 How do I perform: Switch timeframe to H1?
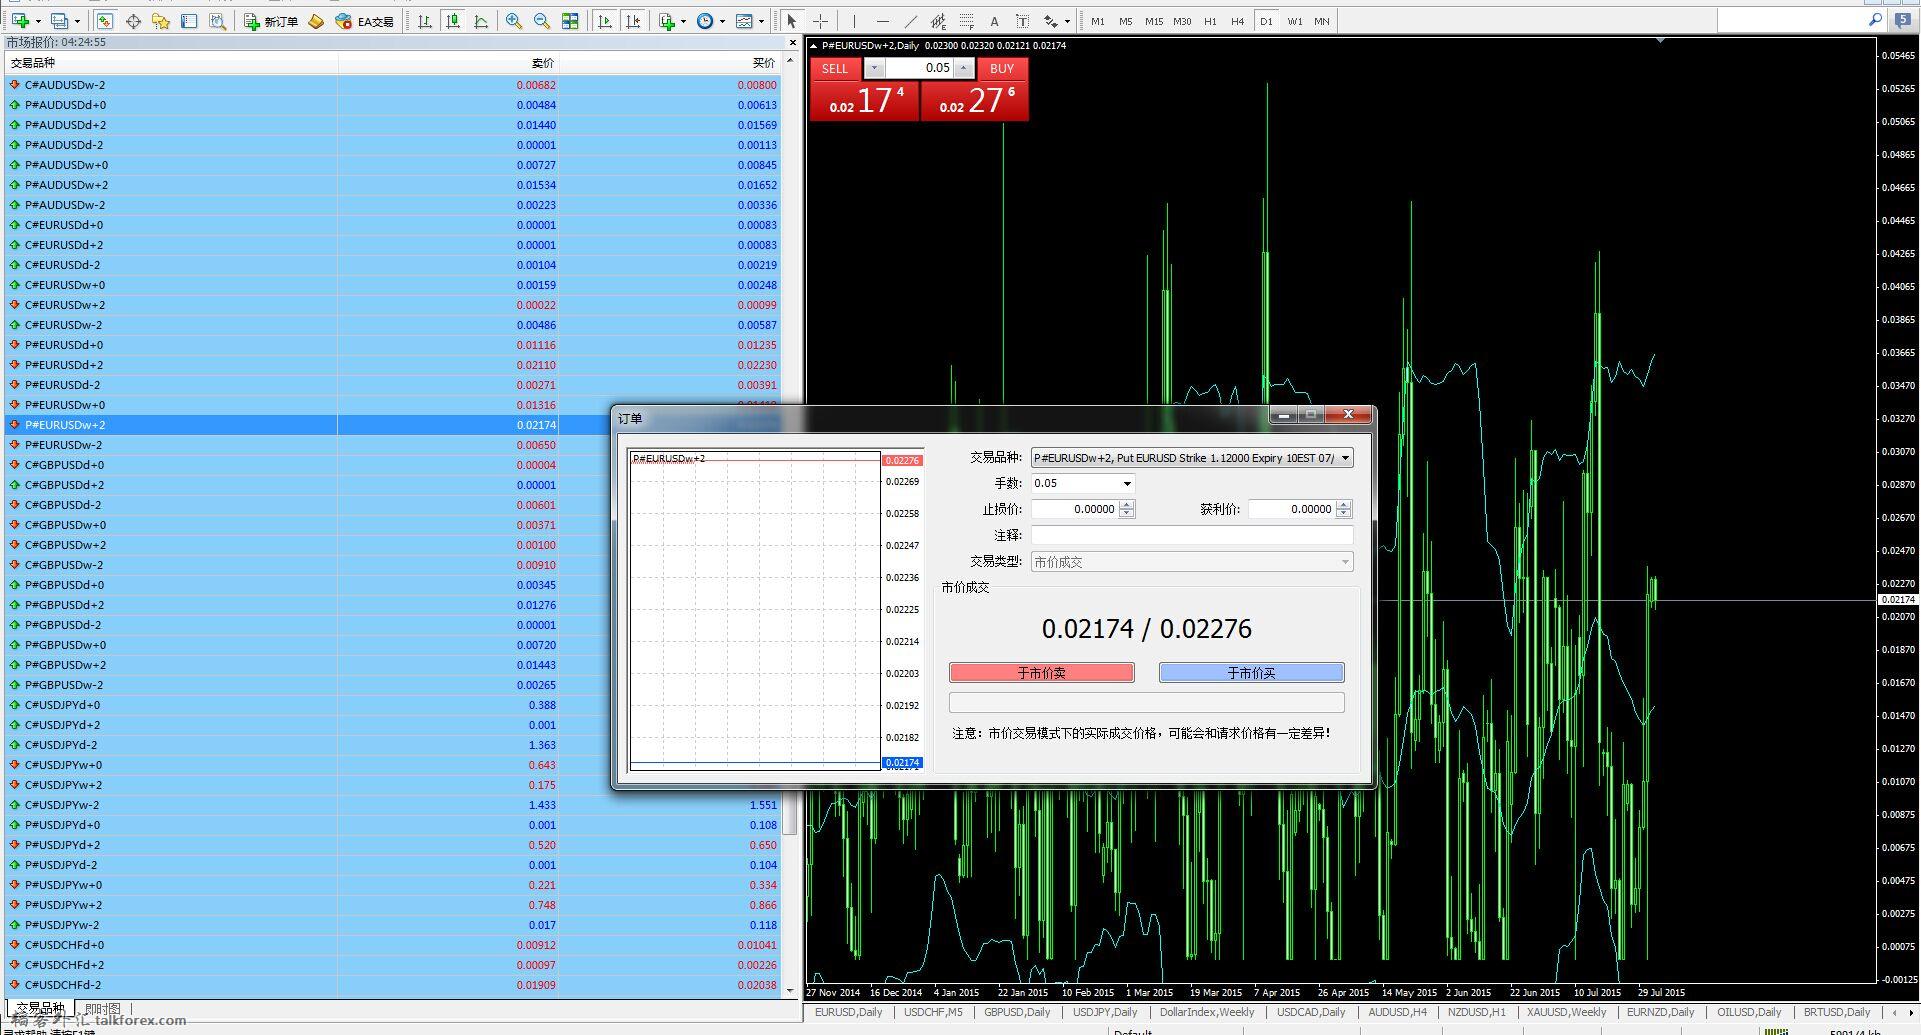click(x=1210, y=21)
